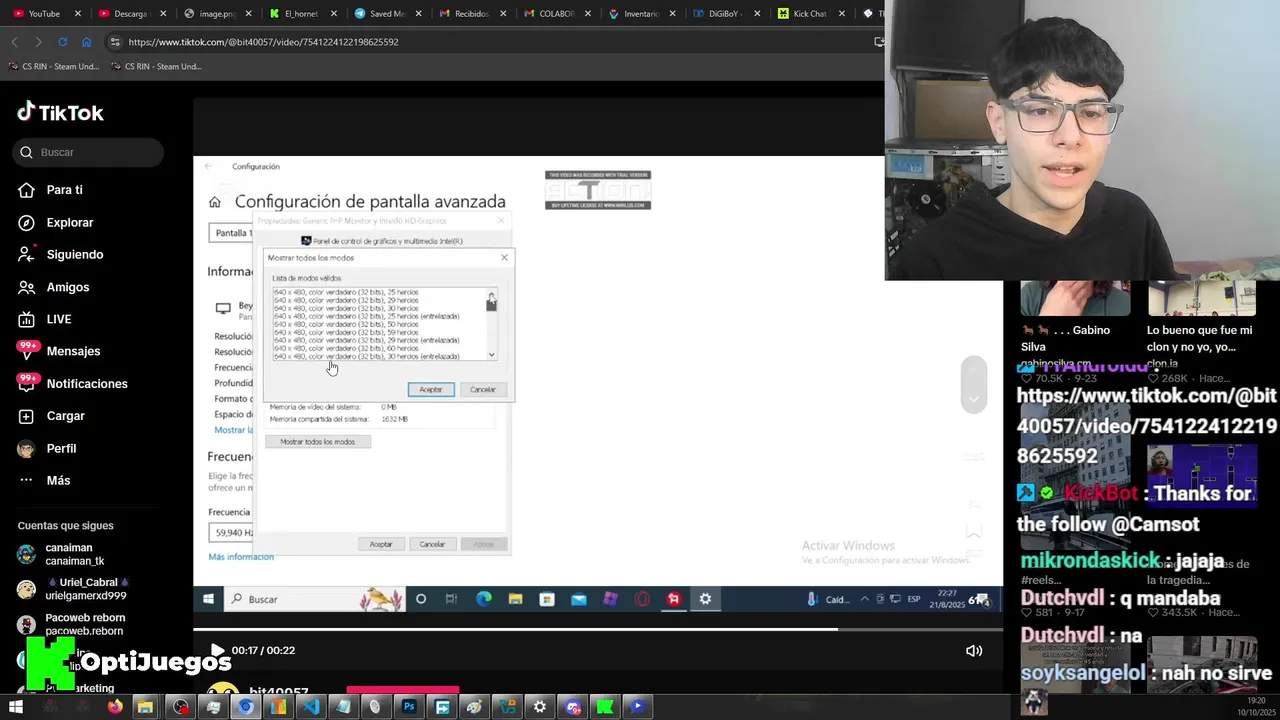The height and width of the screenshot is (720, 1280).
Task: Click the TikTok URL address bar
Action: 263,42
